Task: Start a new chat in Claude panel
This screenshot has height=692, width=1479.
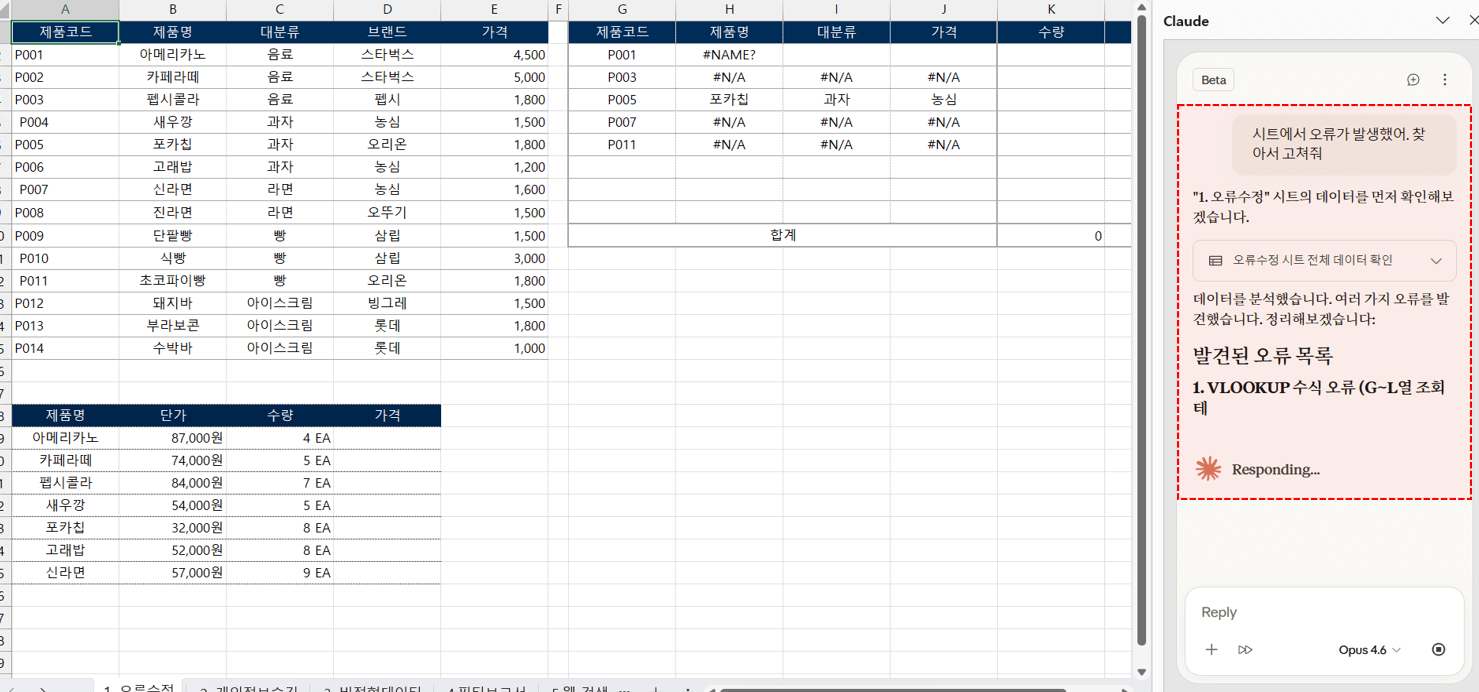Action: click(x=1413, y=80)
